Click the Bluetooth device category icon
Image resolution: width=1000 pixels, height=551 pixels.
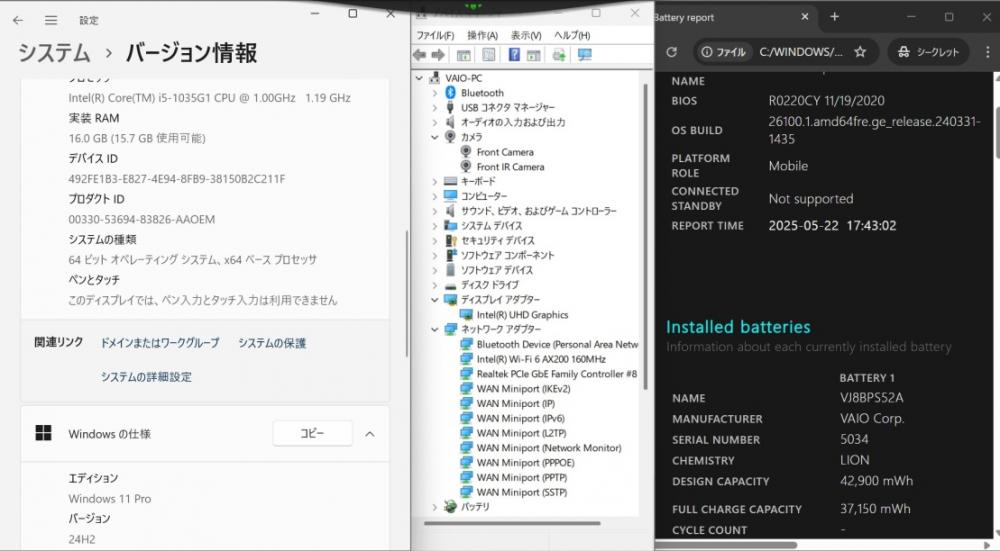(x=450, y=92)
